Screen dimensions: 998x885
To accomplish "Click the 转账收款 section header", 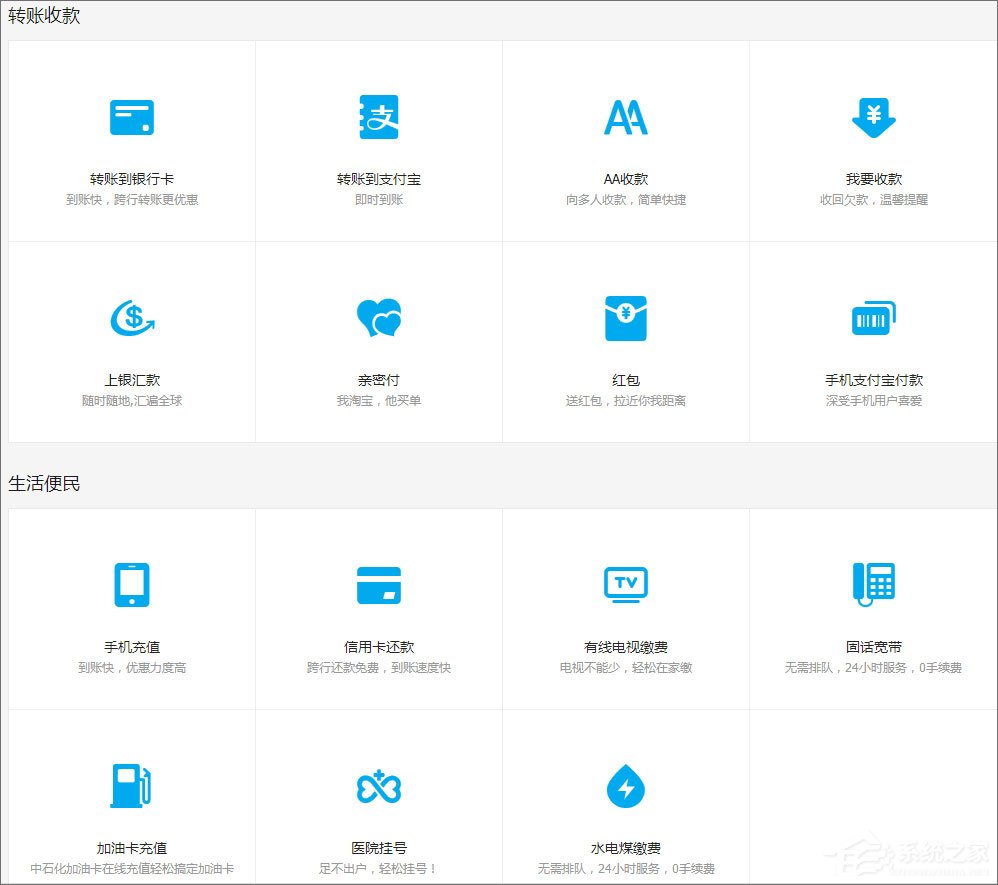I will (42, 16).
